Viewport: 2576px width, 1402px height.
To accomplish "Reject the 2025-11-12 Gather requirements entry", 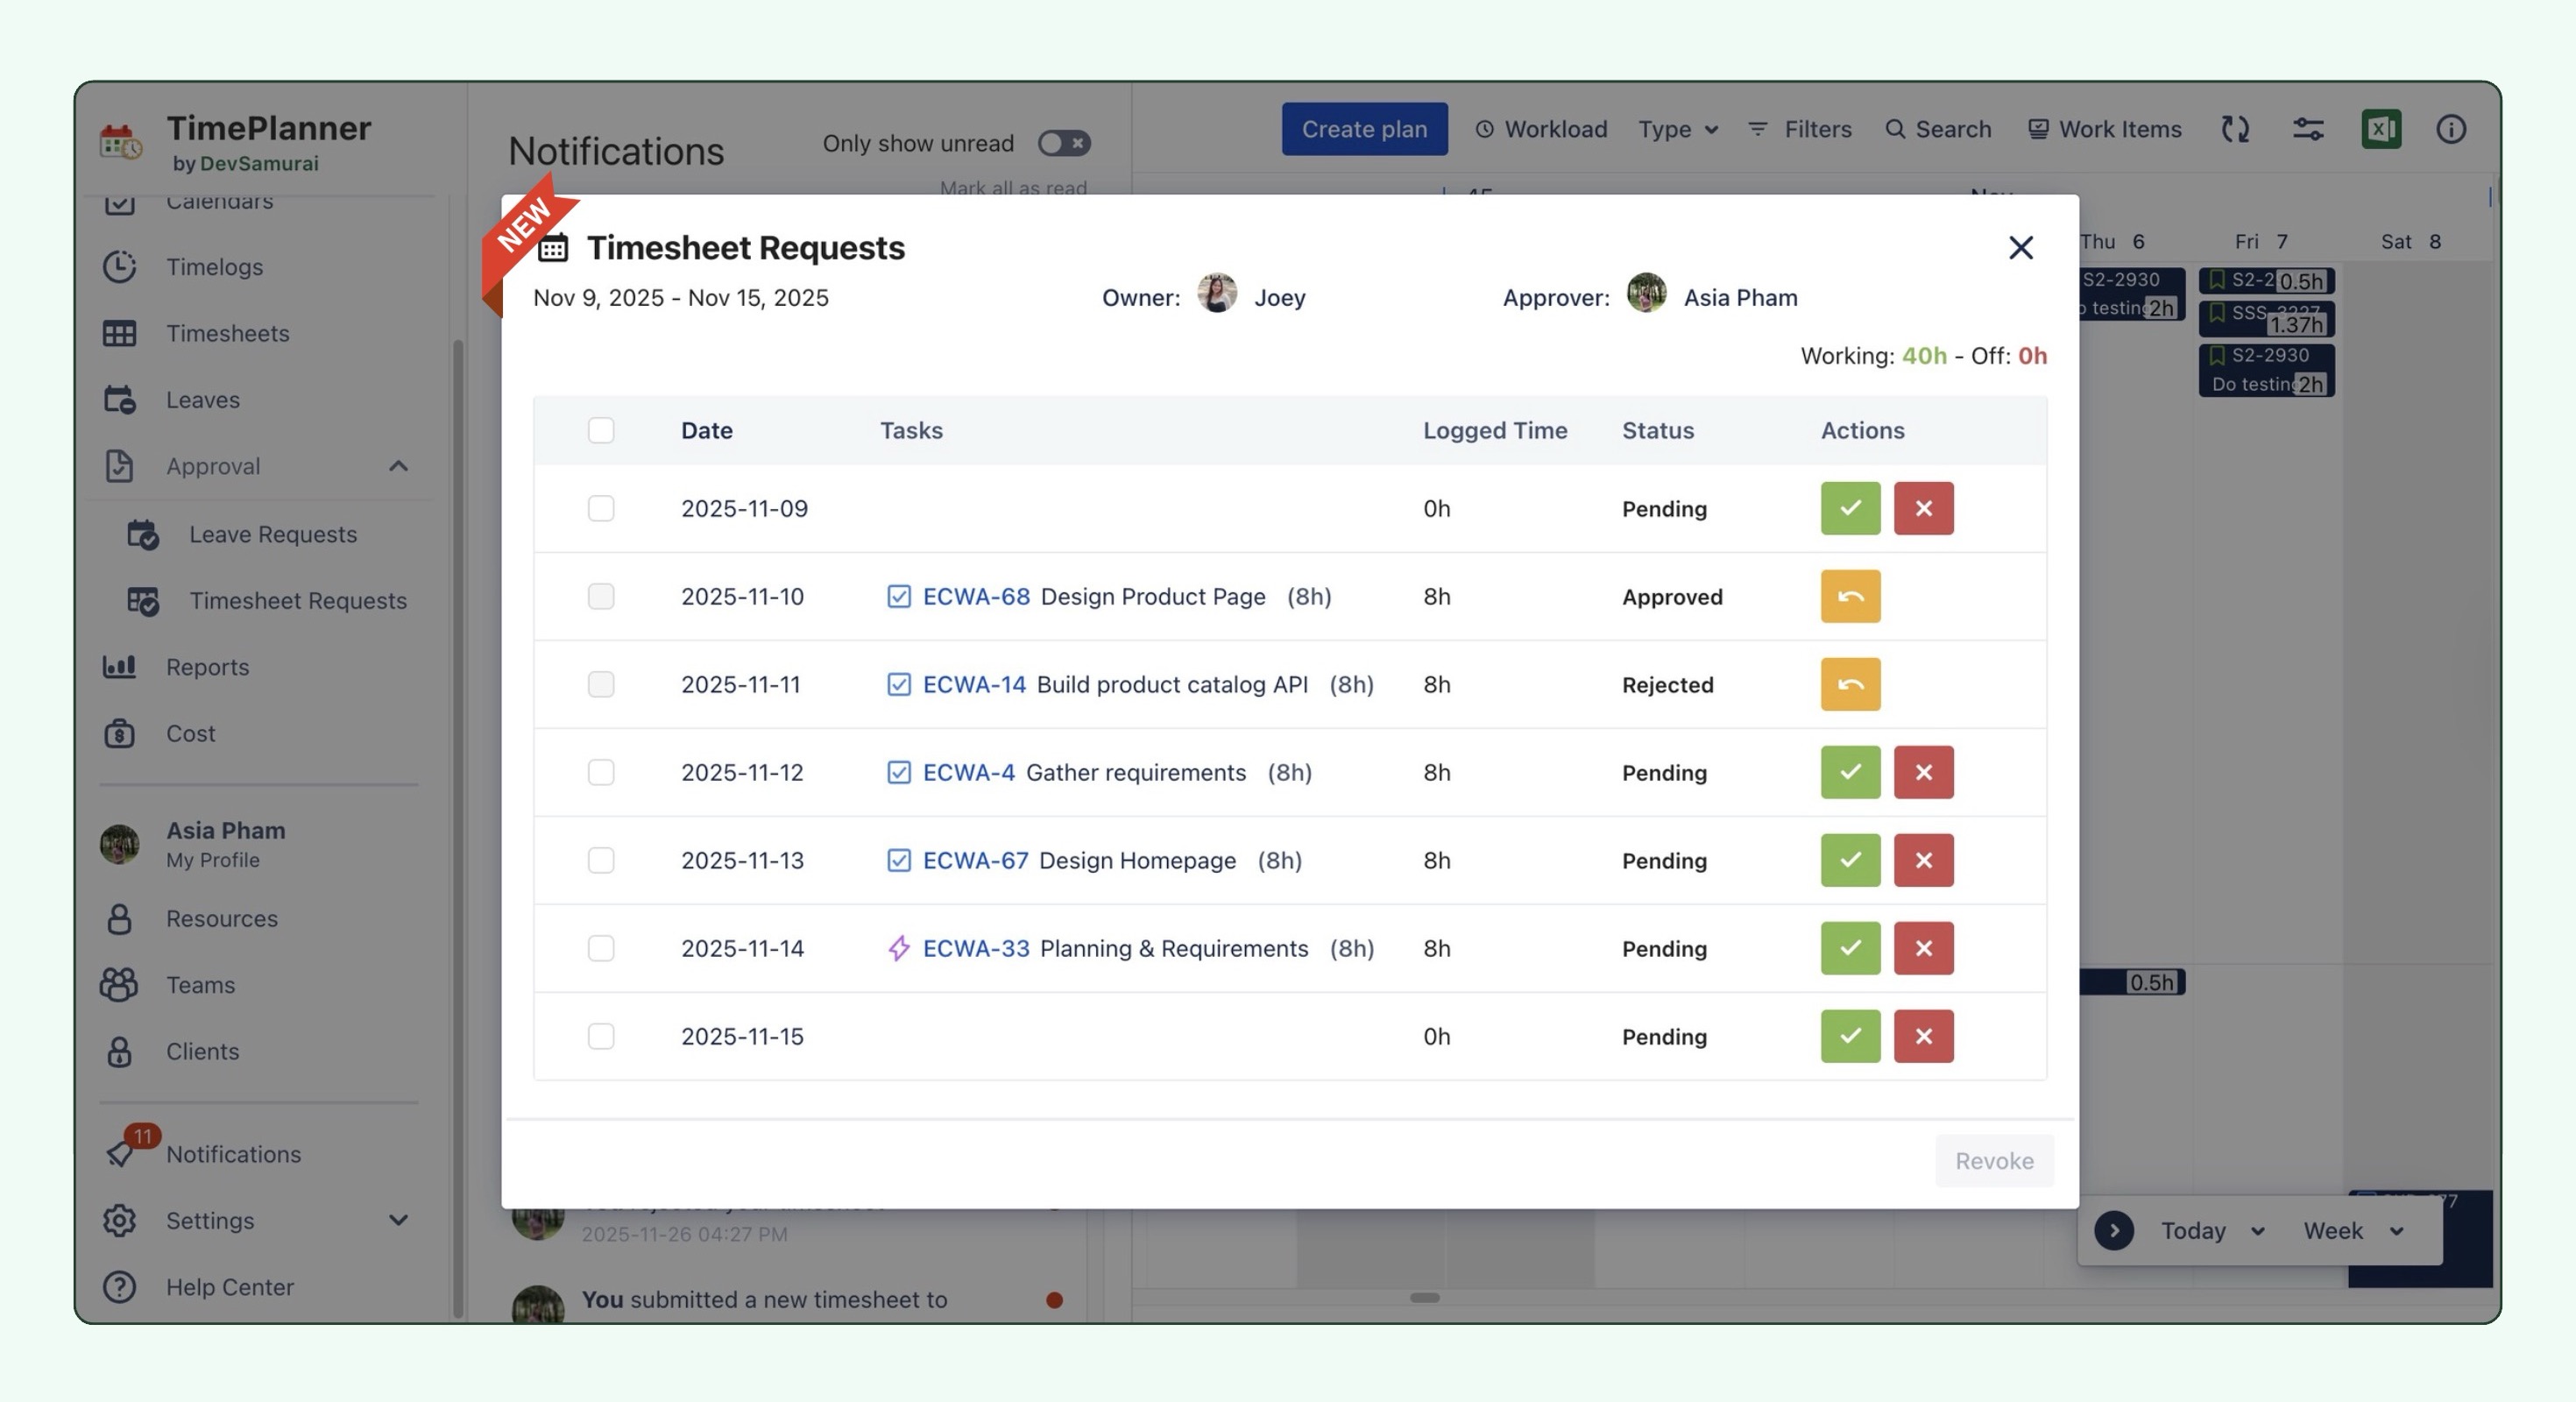I will click(1922, 772).
